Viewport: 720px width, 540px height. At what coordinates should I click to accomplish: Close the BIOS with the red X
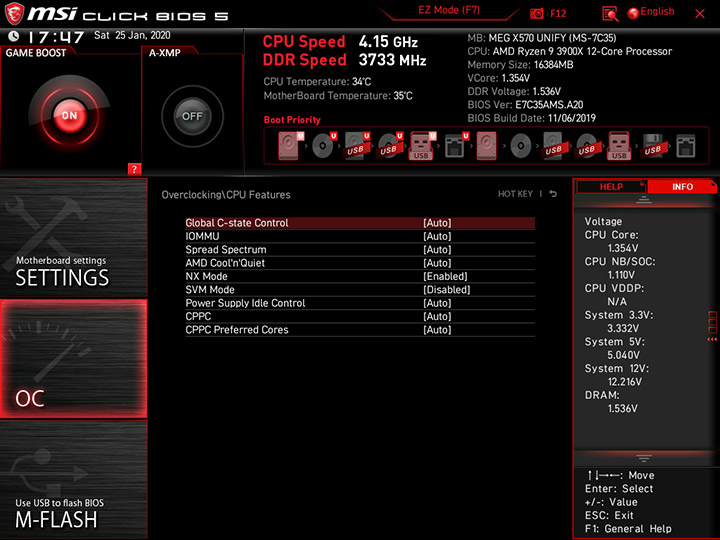(x=700, y=14)
